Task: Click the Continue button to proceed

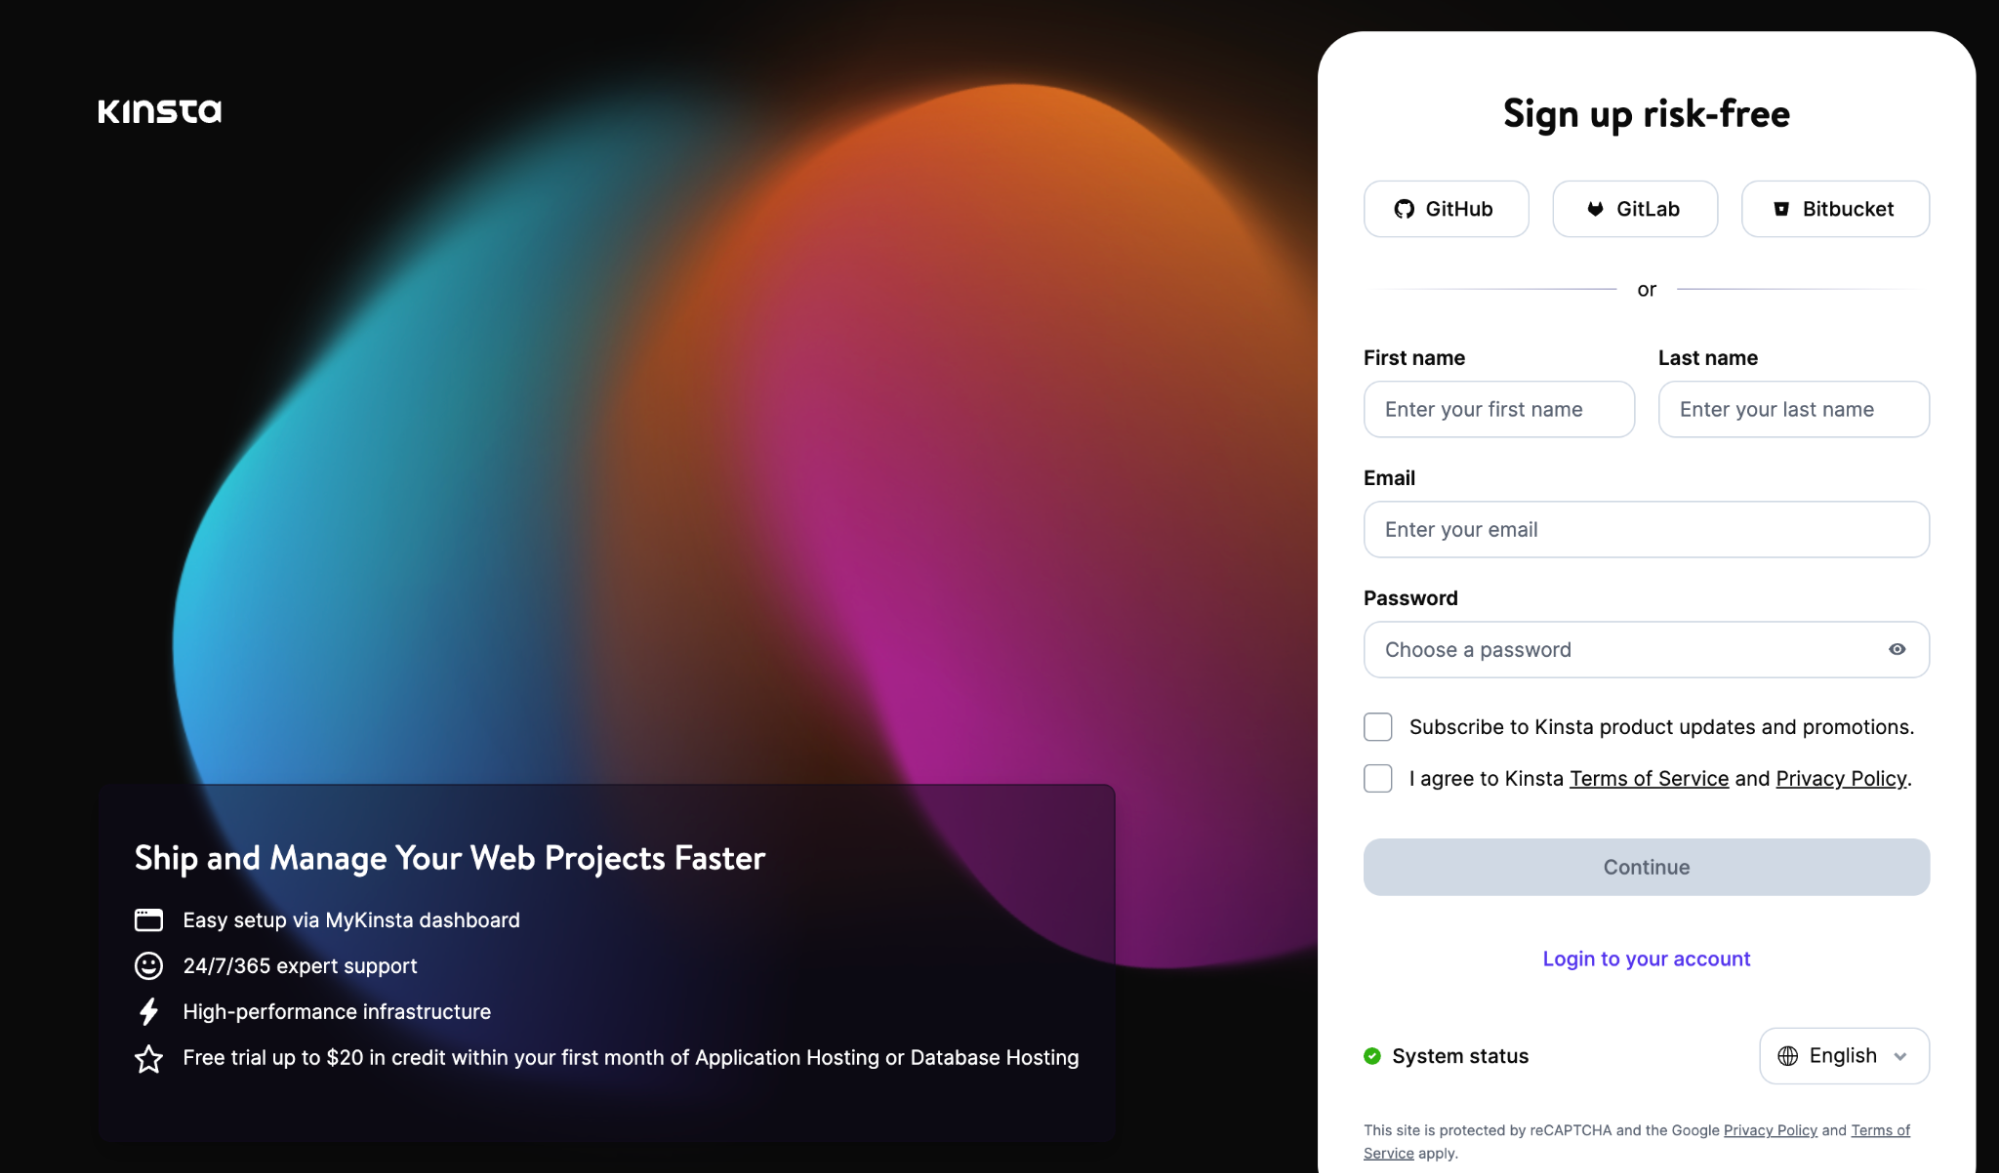Action: [x=1646, y=865]
